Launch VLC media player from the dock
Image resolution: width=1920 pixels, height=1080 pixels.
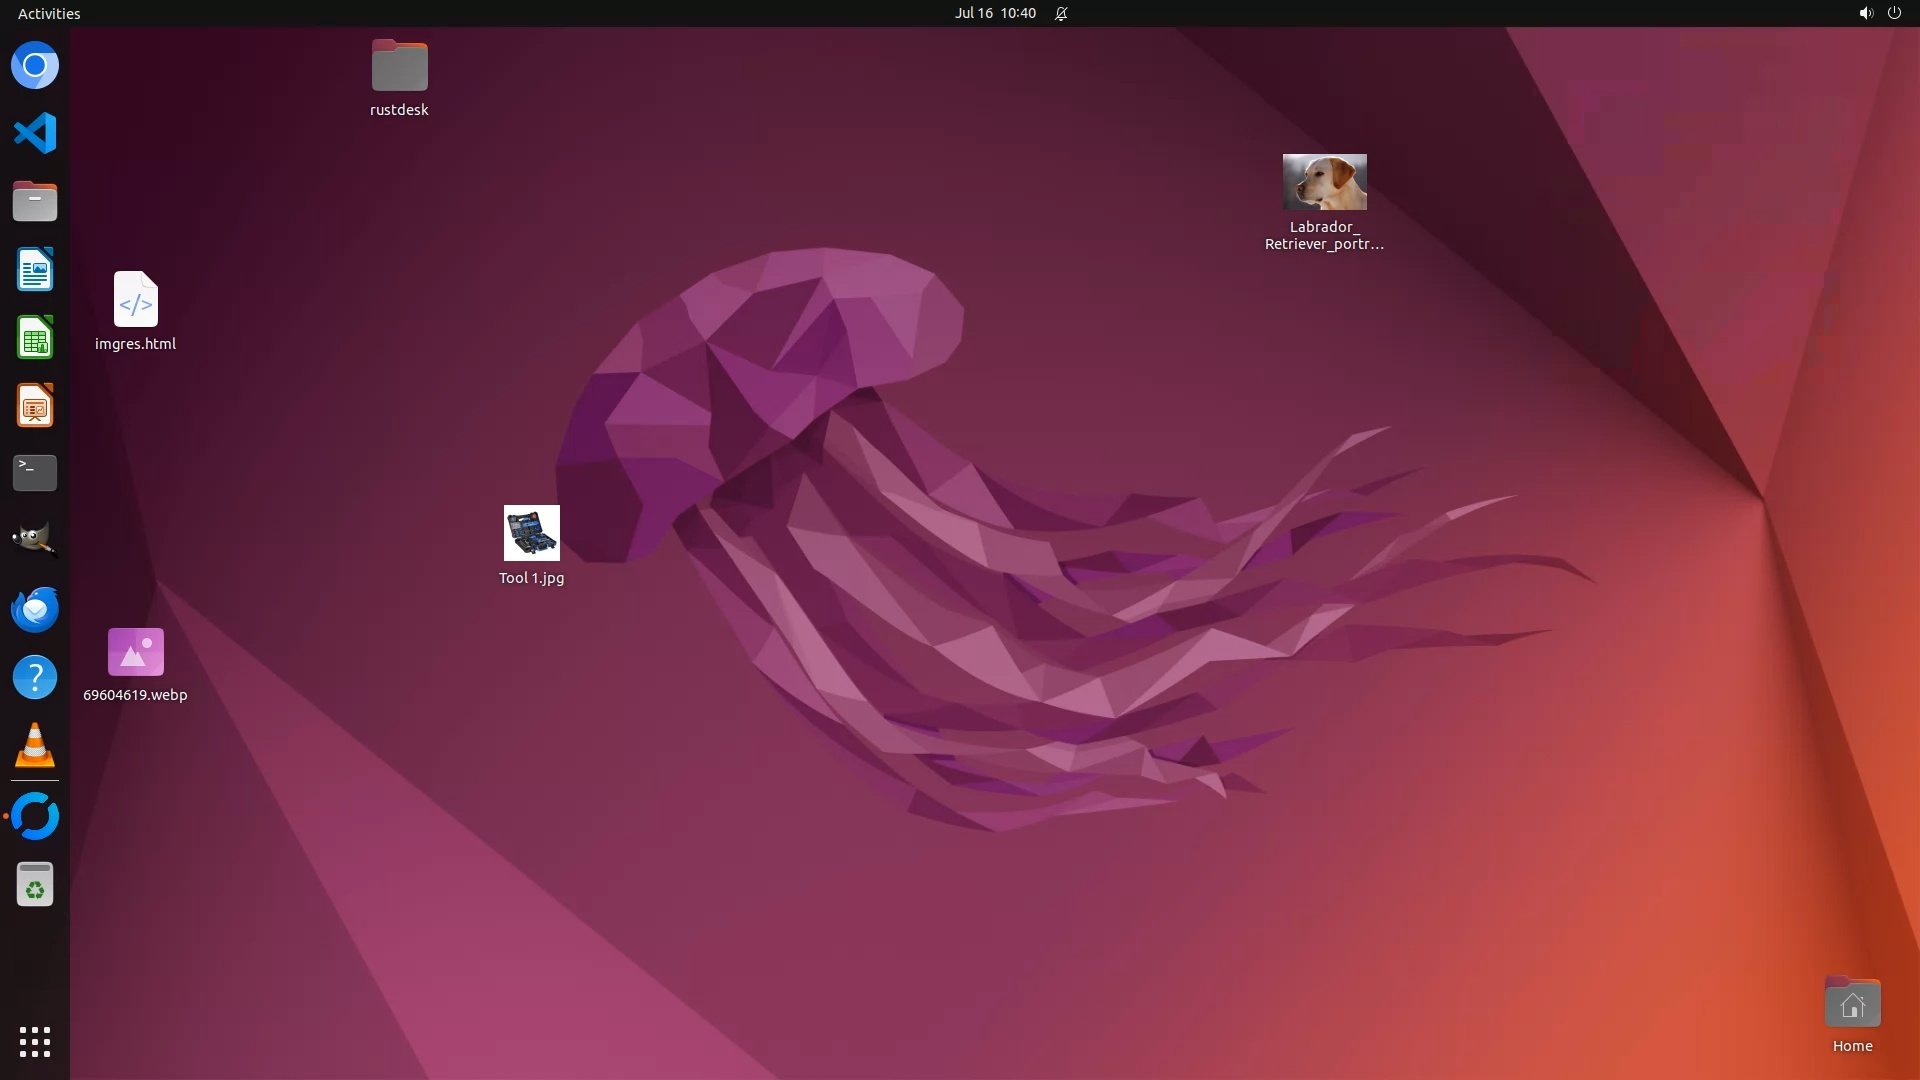35,745
